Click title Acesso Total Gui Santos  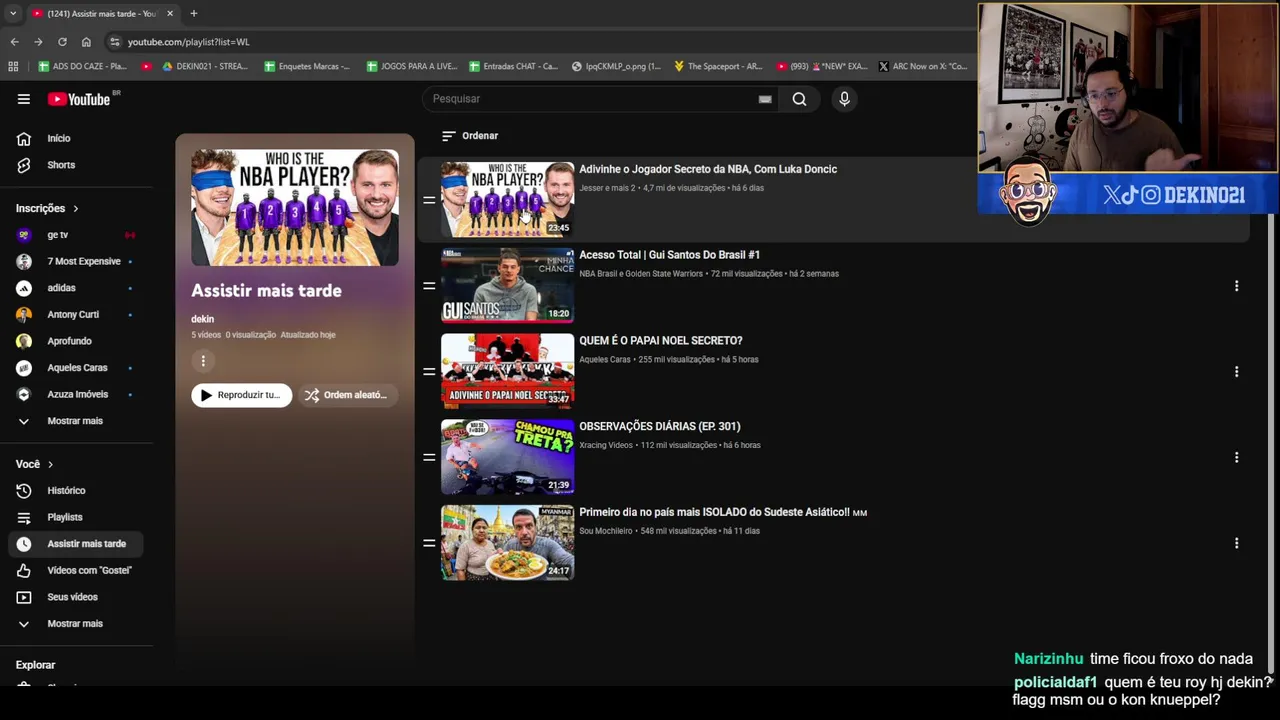point(669,255)
